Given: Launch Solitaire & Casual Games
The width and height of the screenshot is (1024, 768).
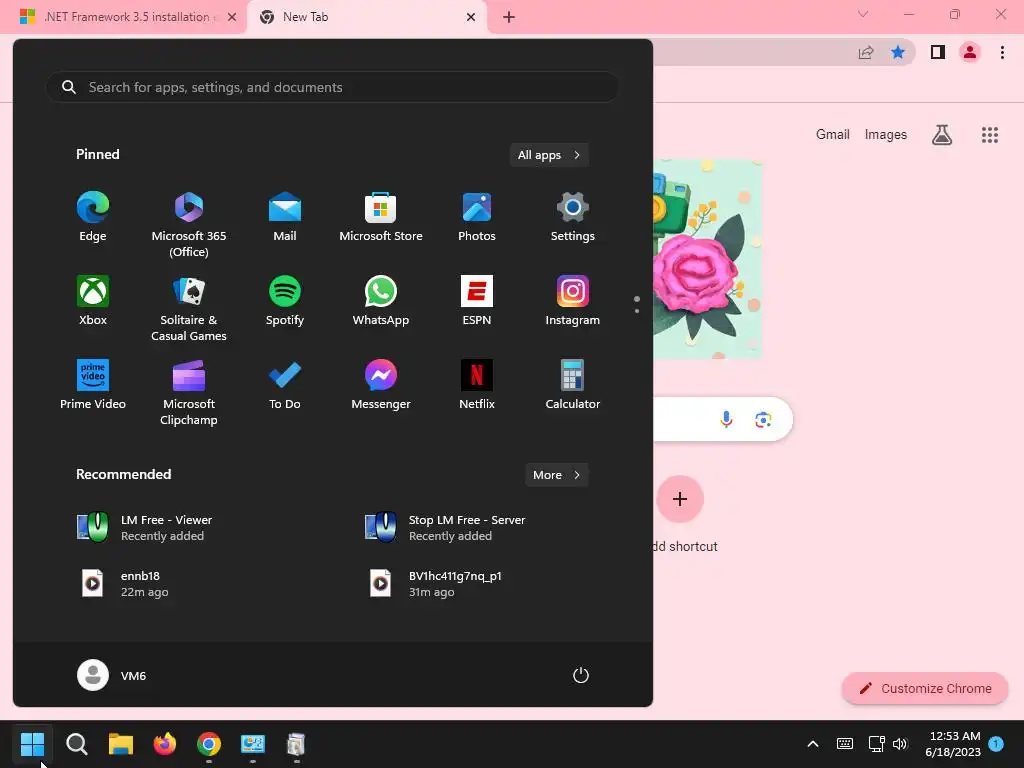Looking at the screenshot, I should pos(189,309).
